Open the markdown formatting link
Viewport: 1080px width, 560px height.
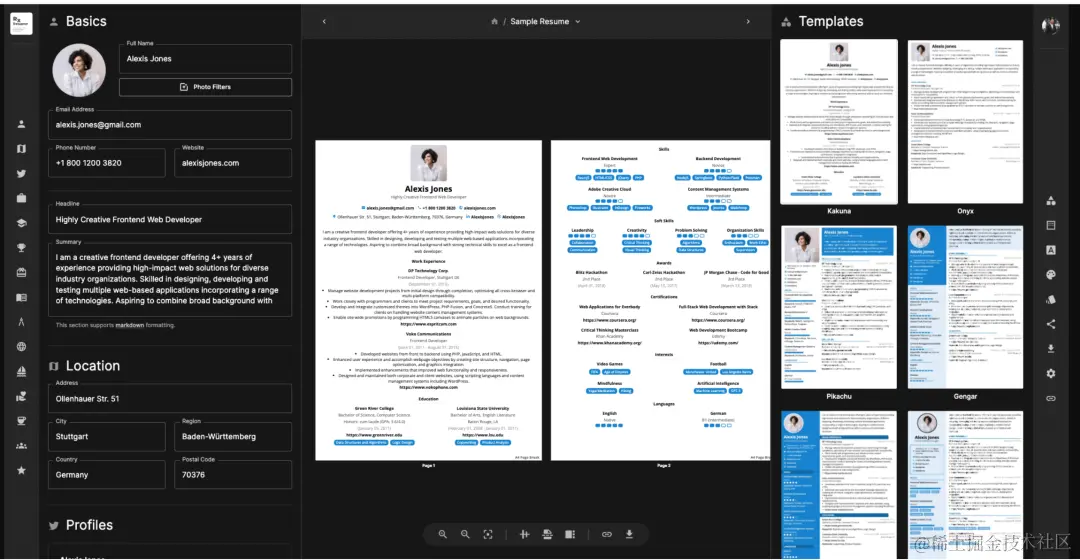pyautogui.click(x=129, y=325)
